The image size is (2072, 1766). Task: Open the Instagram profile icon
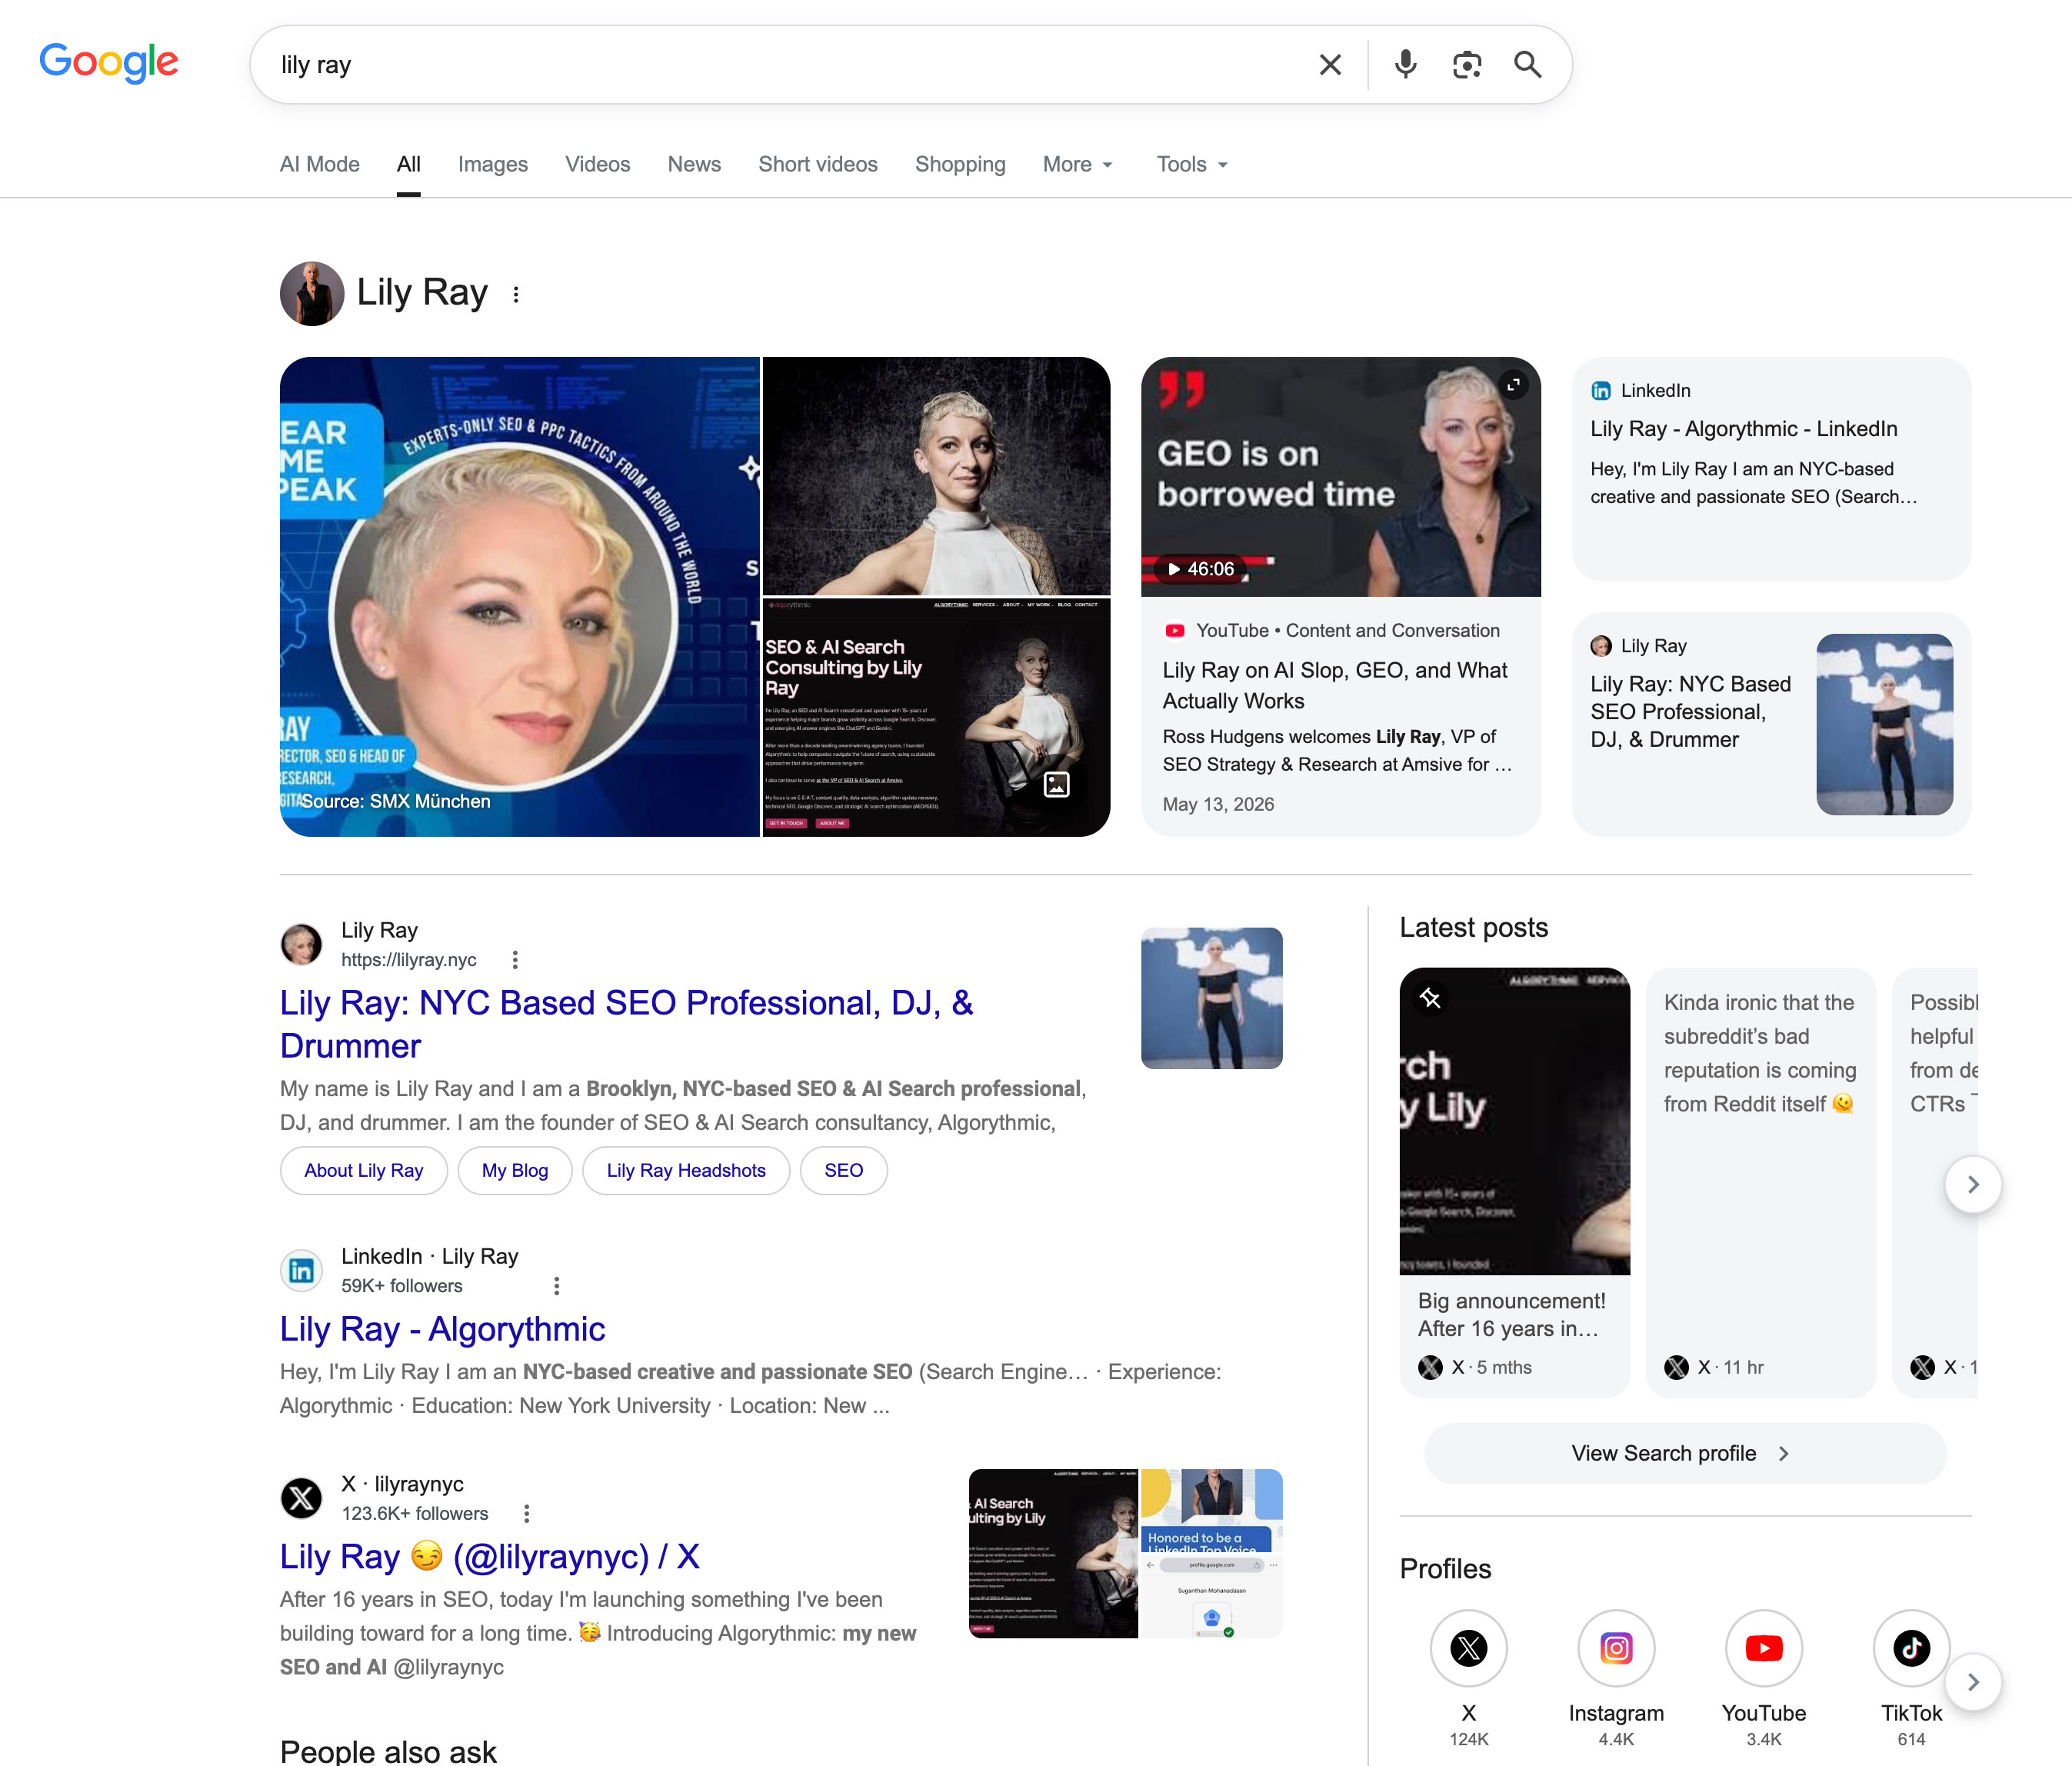tap(1616, 1648)
